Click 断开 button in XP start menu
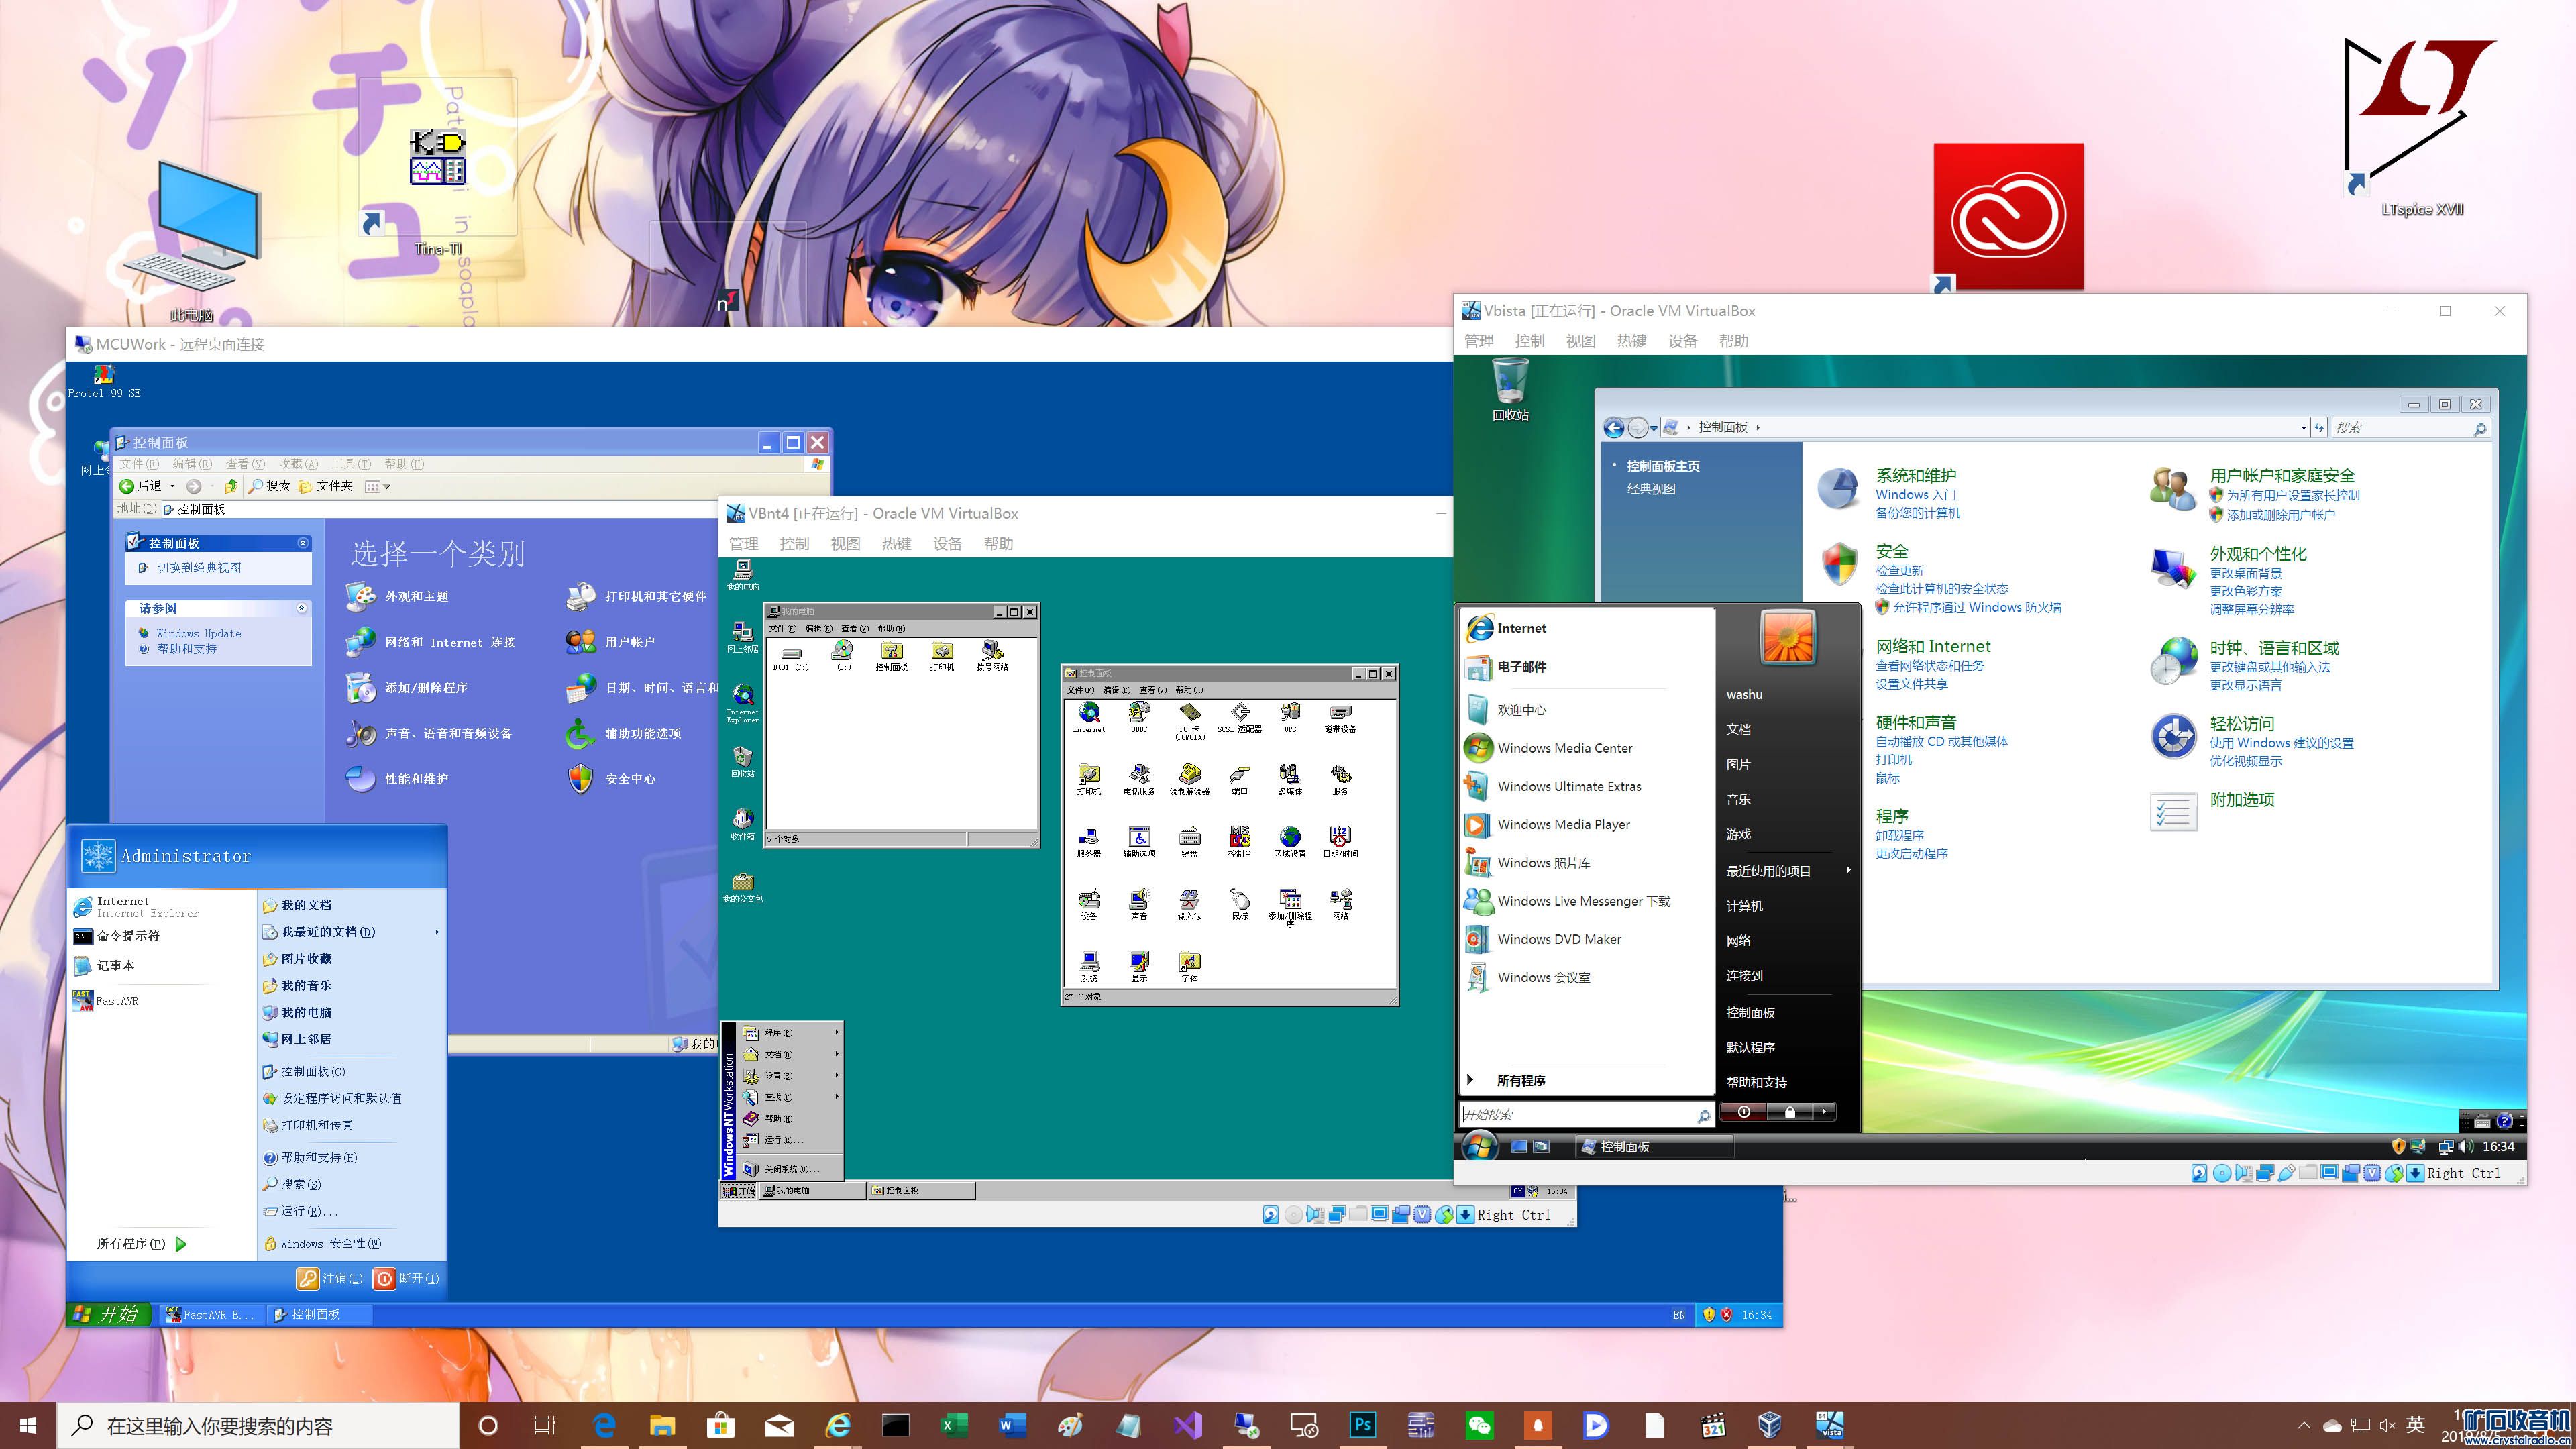 [406, 1278]
